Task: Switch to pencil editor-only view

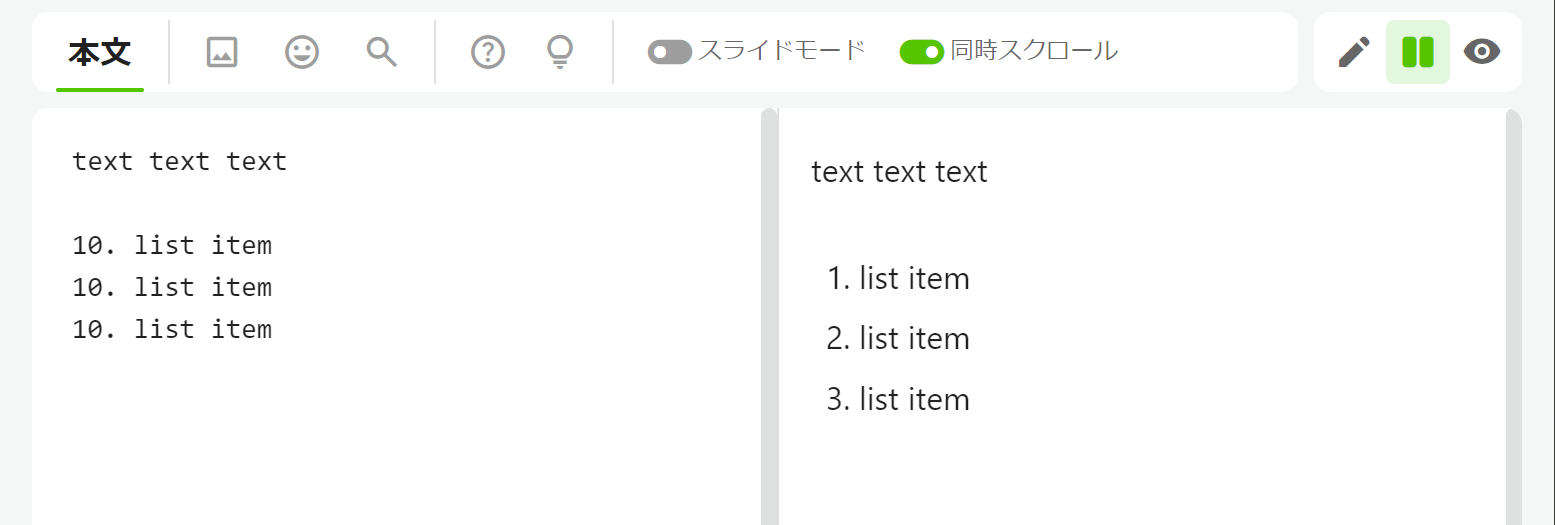Action: coord(1354,52)
